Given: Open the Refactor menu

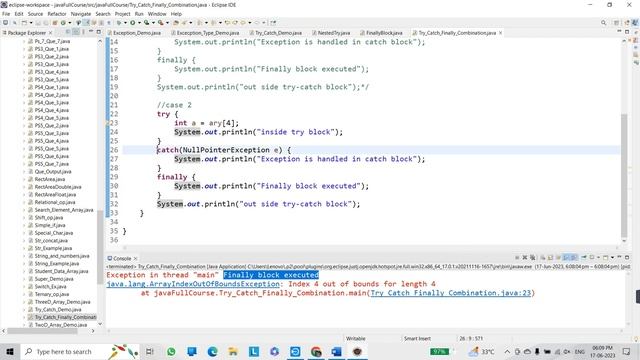Looking at the screenshot, I should [x=57, y=14].
